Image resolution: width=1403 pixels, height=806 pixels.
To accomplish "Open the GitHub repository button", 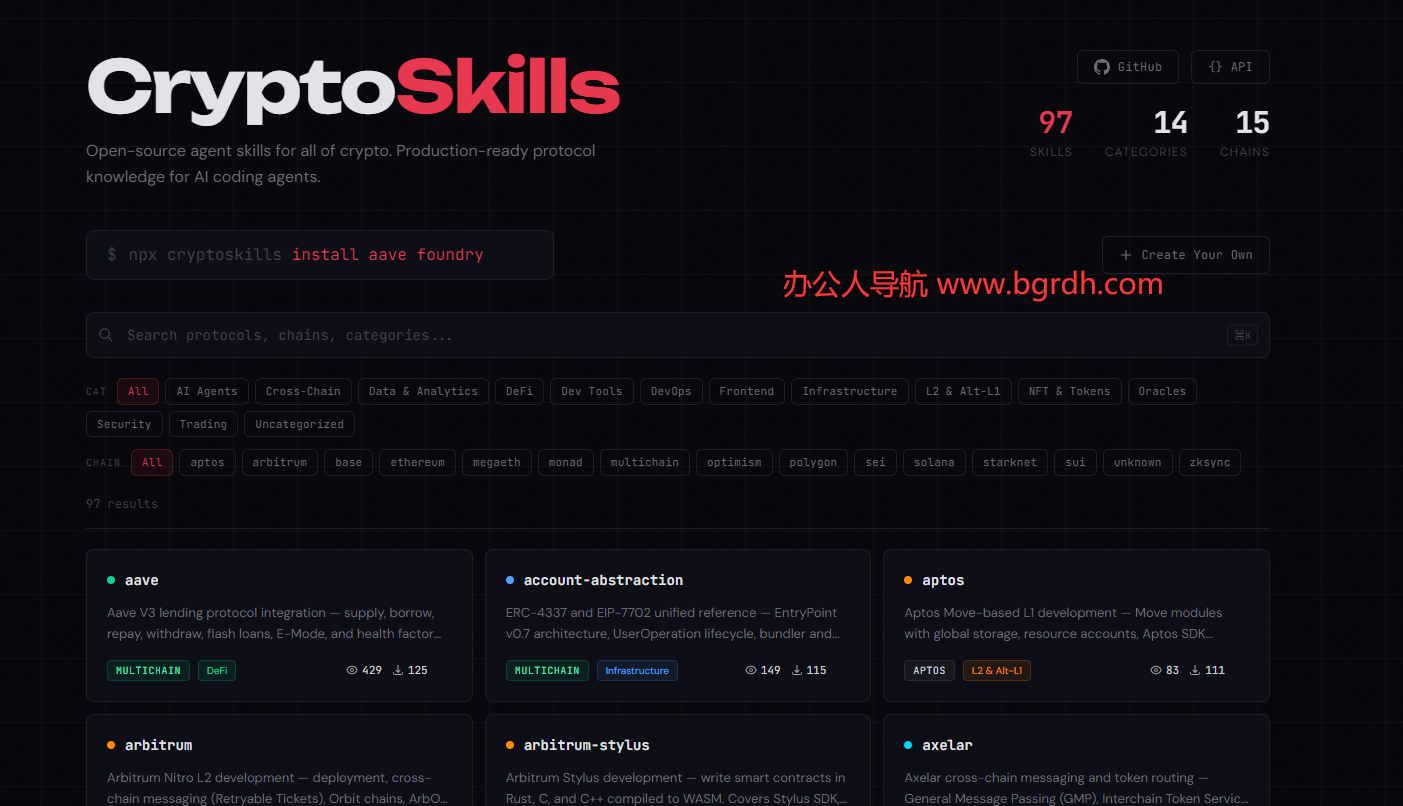I will [1127, 67].
